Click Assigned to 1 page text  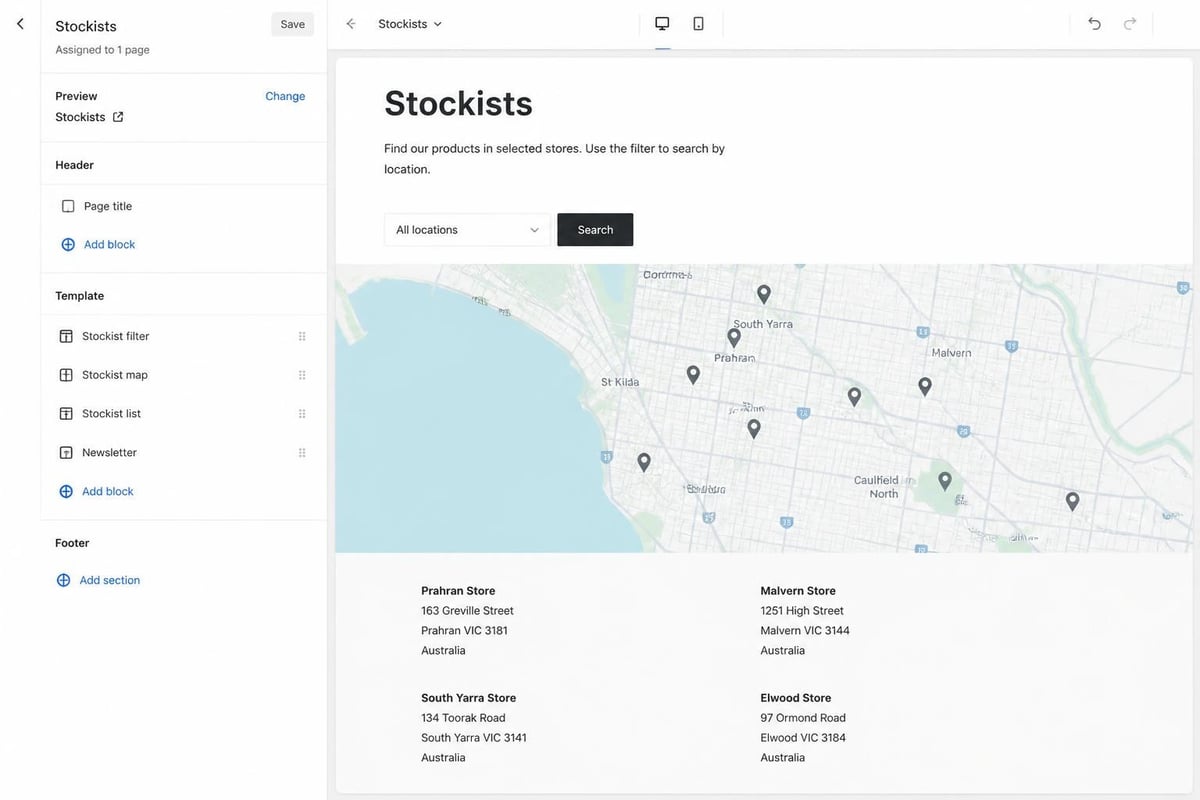103,50
